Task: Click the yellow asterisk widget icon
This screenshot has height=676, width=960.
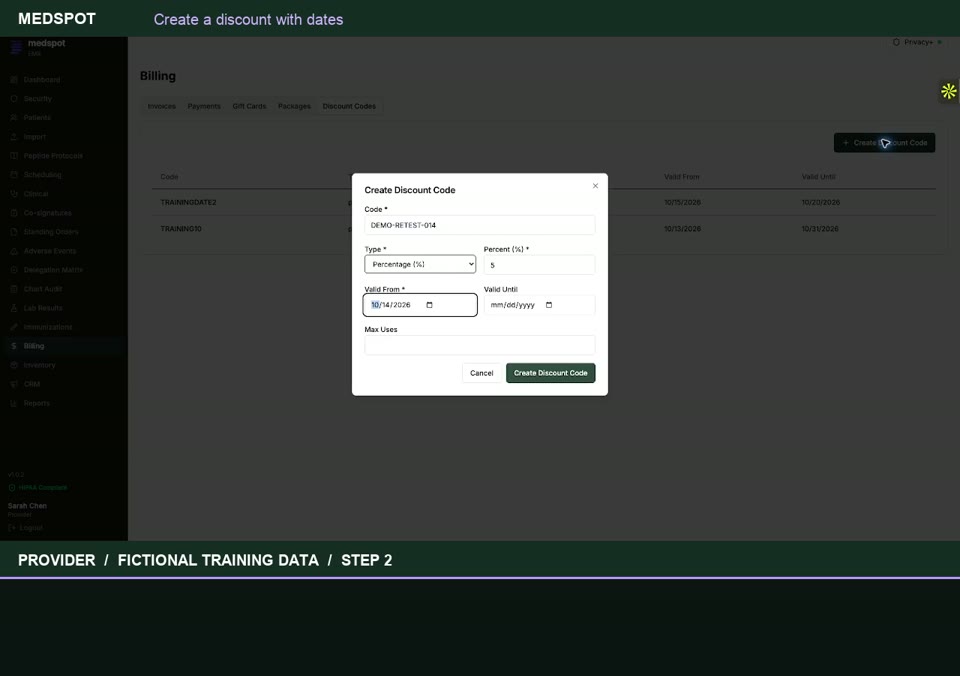Action: 948,91
